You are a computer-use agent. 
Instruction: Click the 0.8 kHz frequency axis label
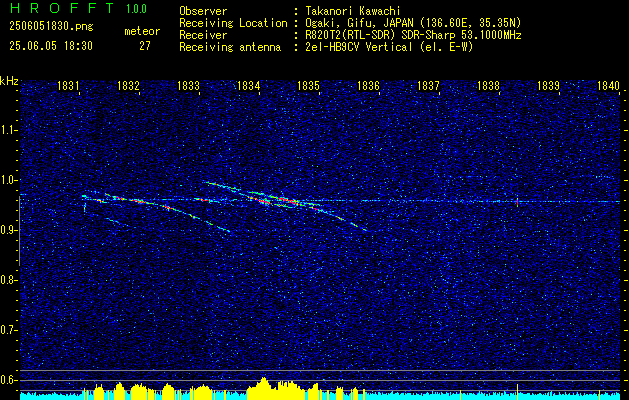pos(9,280)
